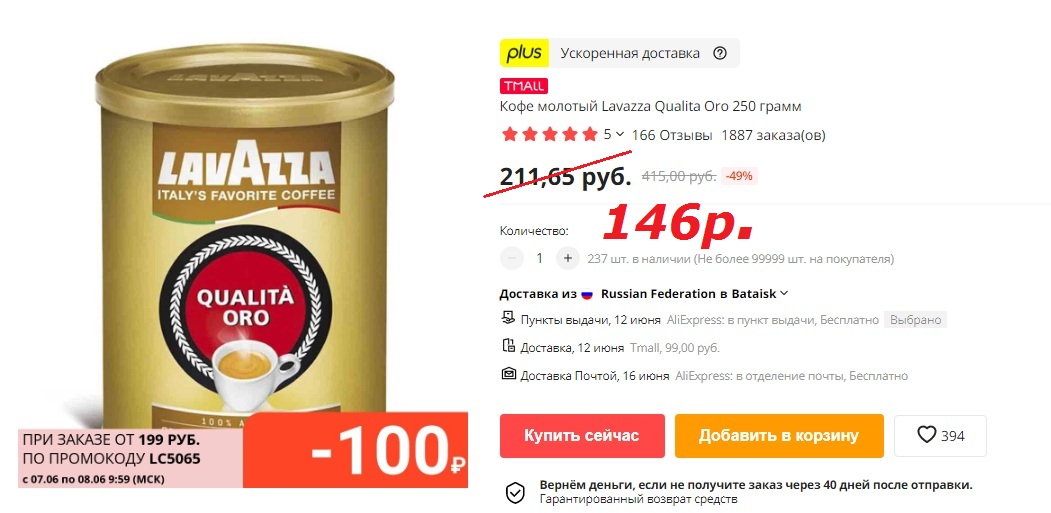Open the 166 Отзывы reviews link
Viewport: 1051px width, 513px height.
tap(672, 135)
